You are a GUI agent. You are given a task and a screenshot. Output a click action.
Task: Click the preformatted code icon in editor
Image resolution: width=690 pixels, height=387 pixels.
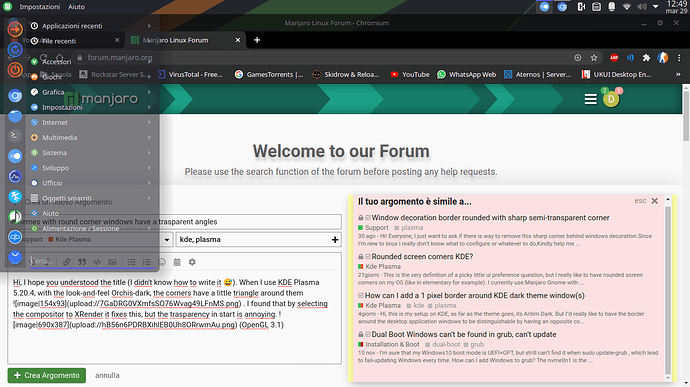pyautogui.click(x=97, y=262)
